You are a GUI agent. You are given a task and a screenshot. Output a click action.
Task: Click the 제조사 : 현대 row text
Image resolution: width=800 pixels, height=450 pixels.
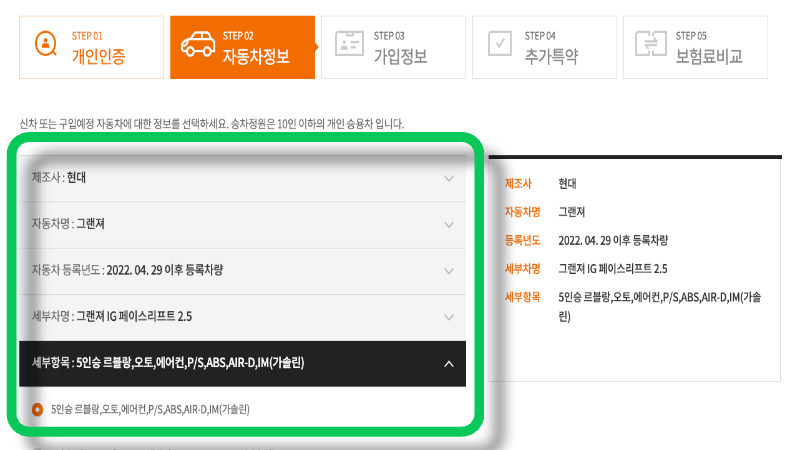59,178
